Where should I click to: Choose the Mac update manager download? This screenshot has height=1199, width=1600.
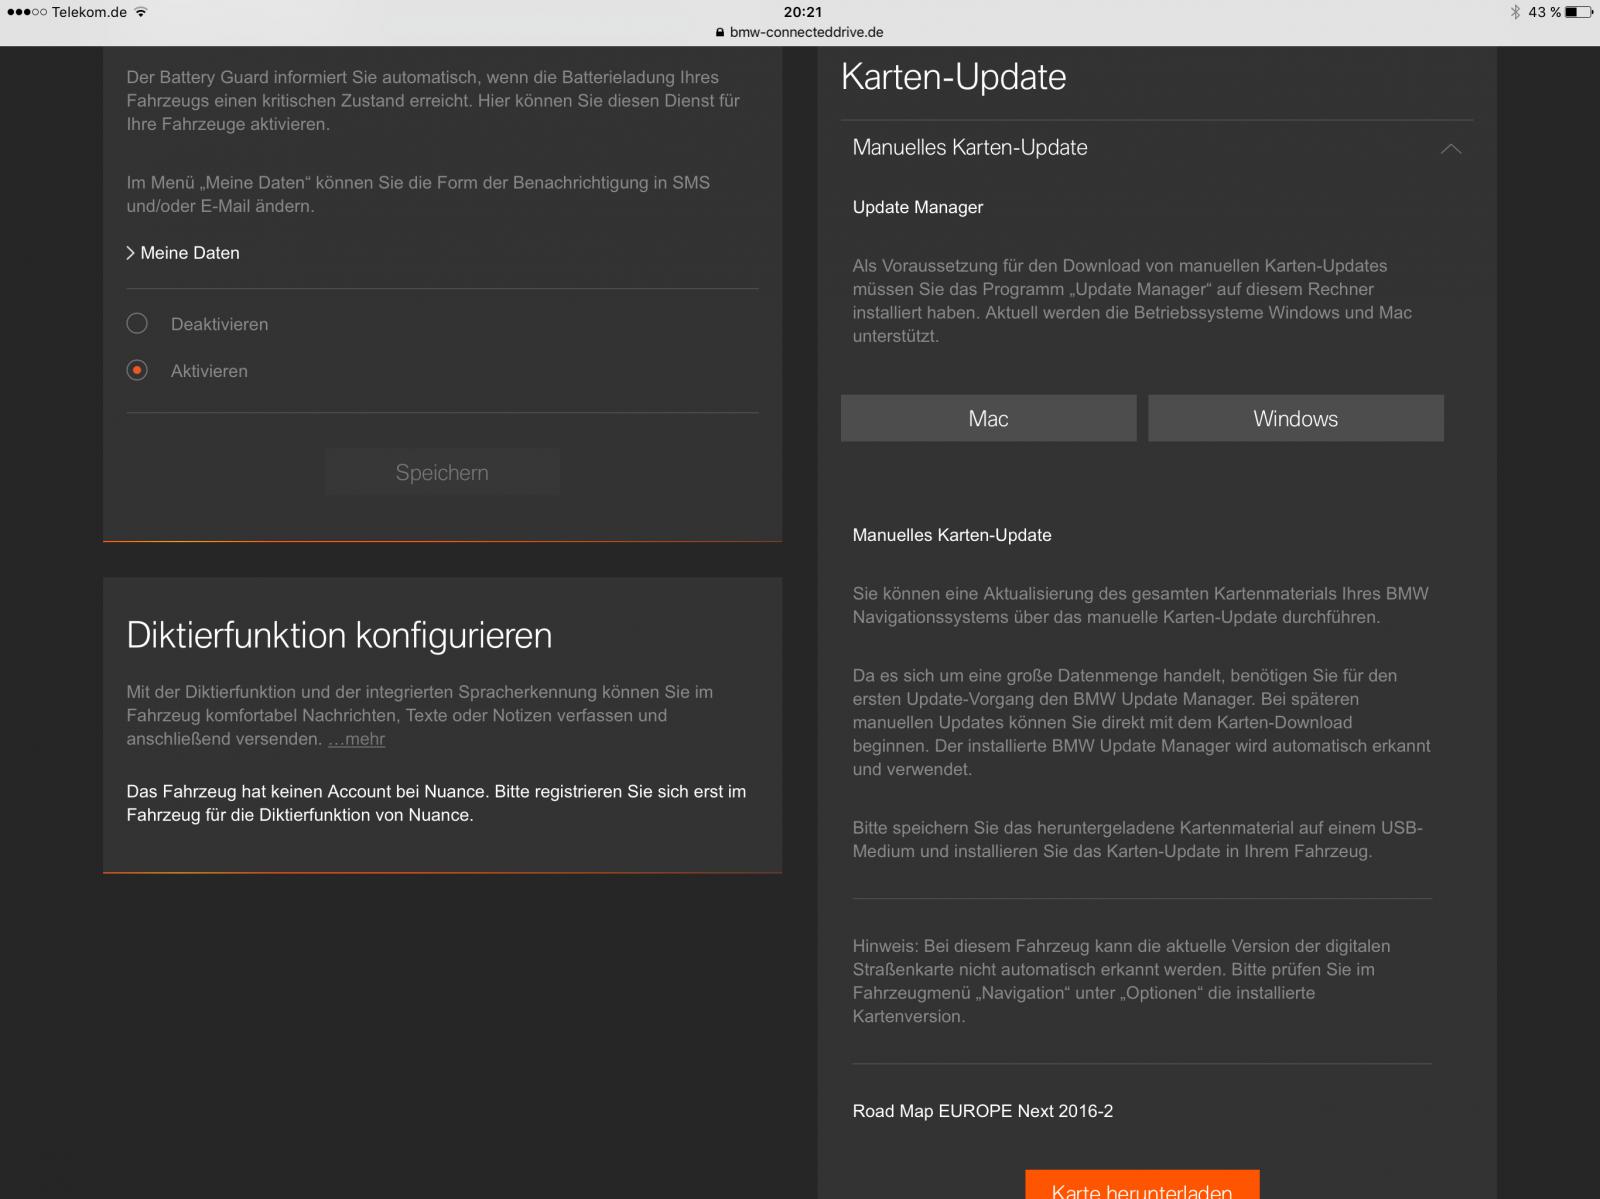(988, 418)
